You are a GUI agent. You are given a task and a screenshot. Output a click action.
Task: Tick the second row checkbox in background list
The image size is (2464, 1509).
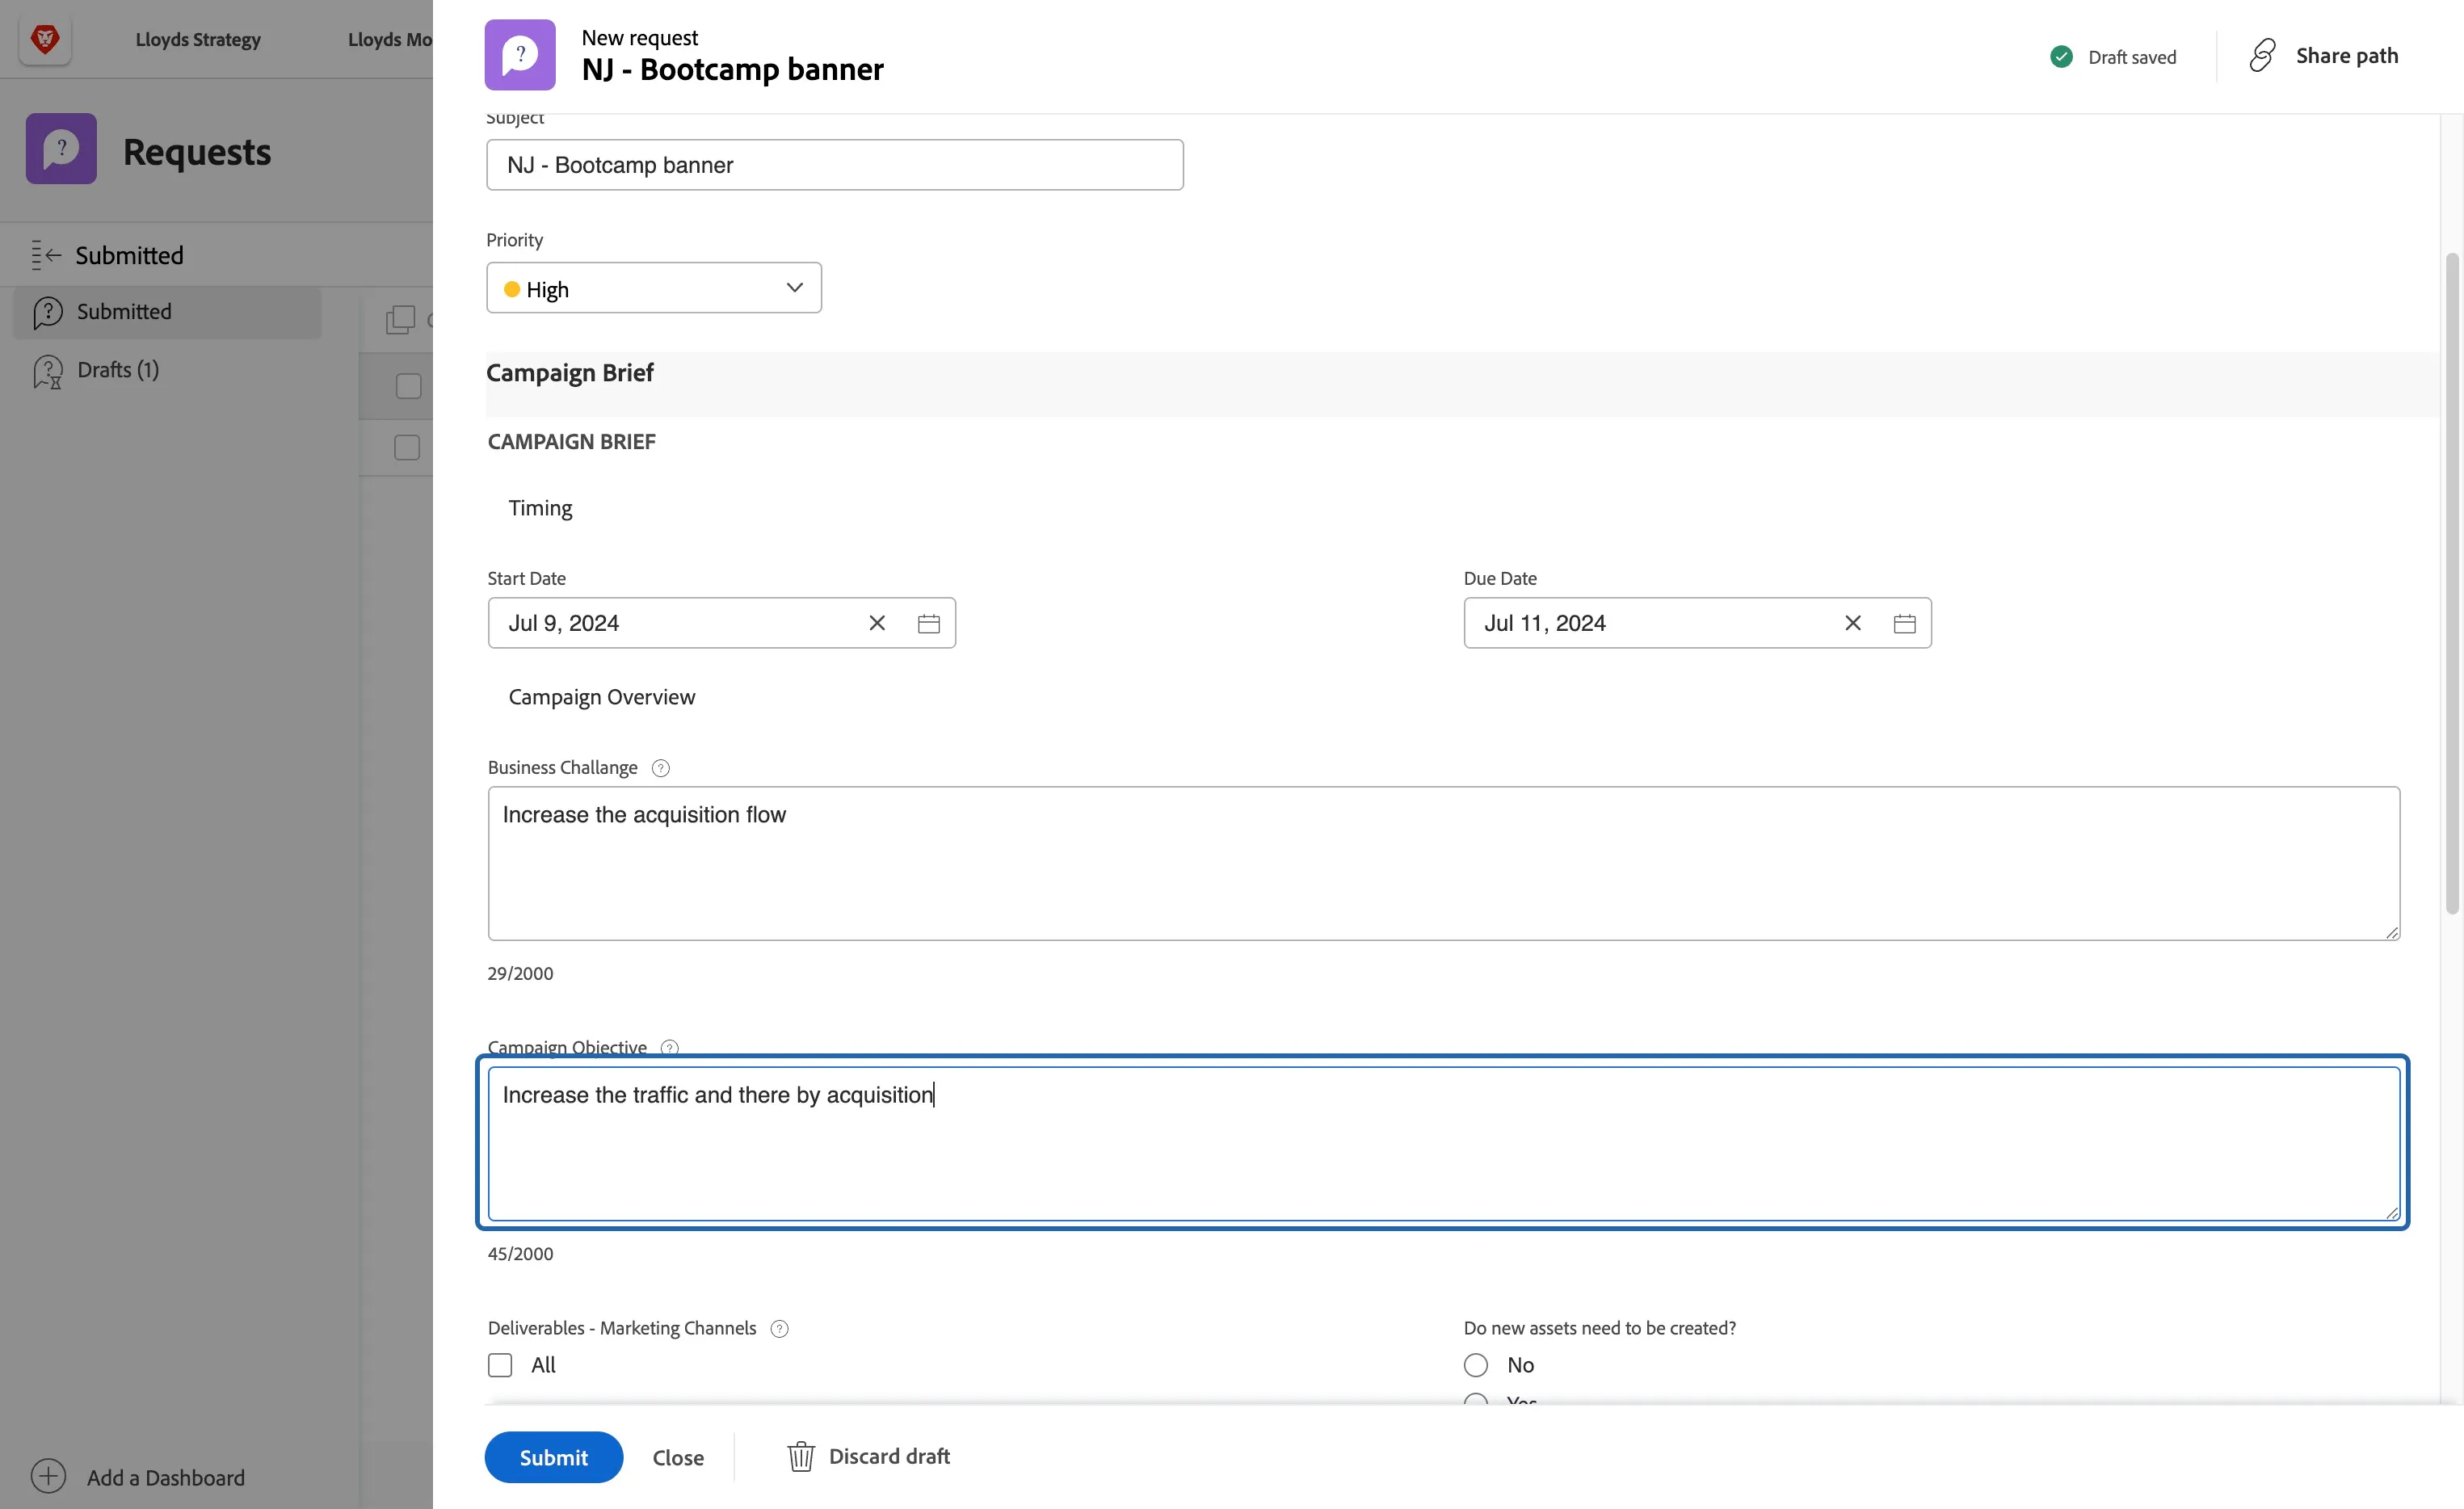(407, 447)
